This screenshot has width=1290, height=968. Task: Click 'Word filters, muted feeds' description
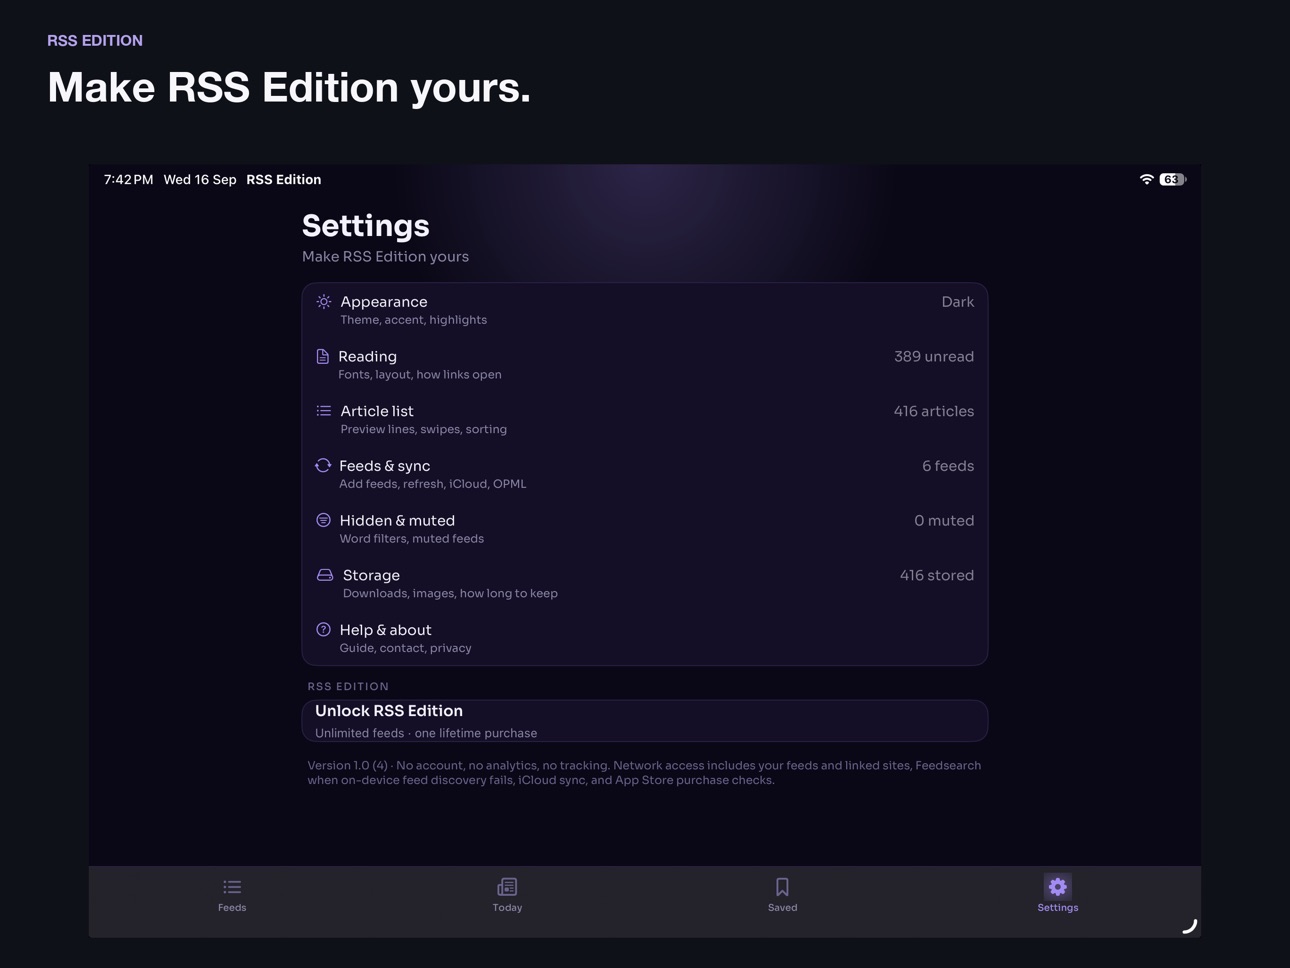click(x=412, y=539)
